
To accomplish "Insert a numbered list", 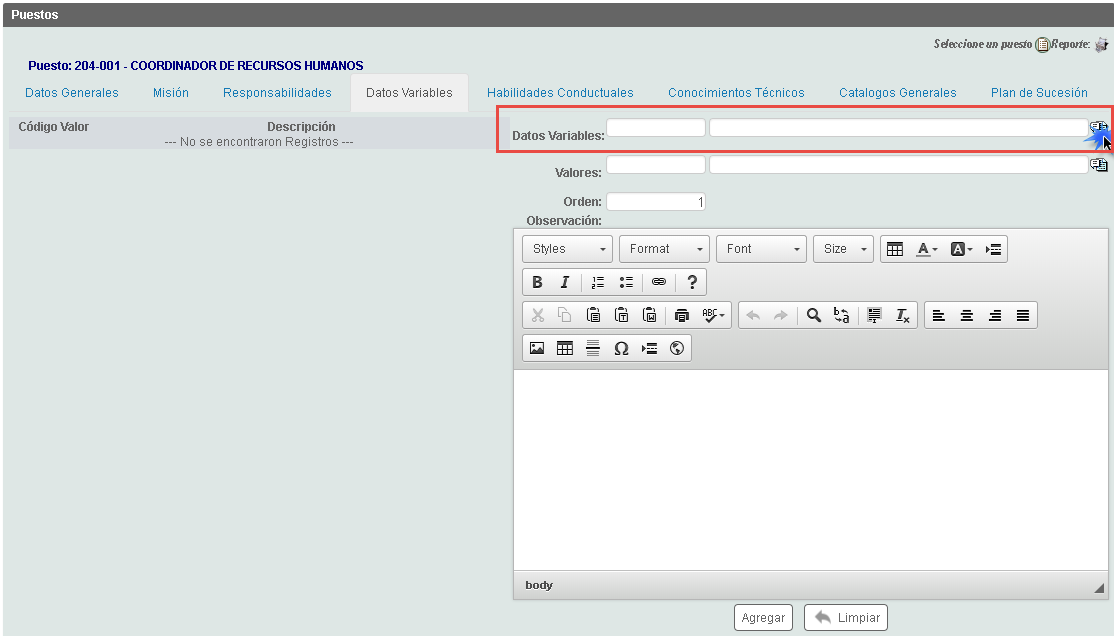I will pos(597,283).
